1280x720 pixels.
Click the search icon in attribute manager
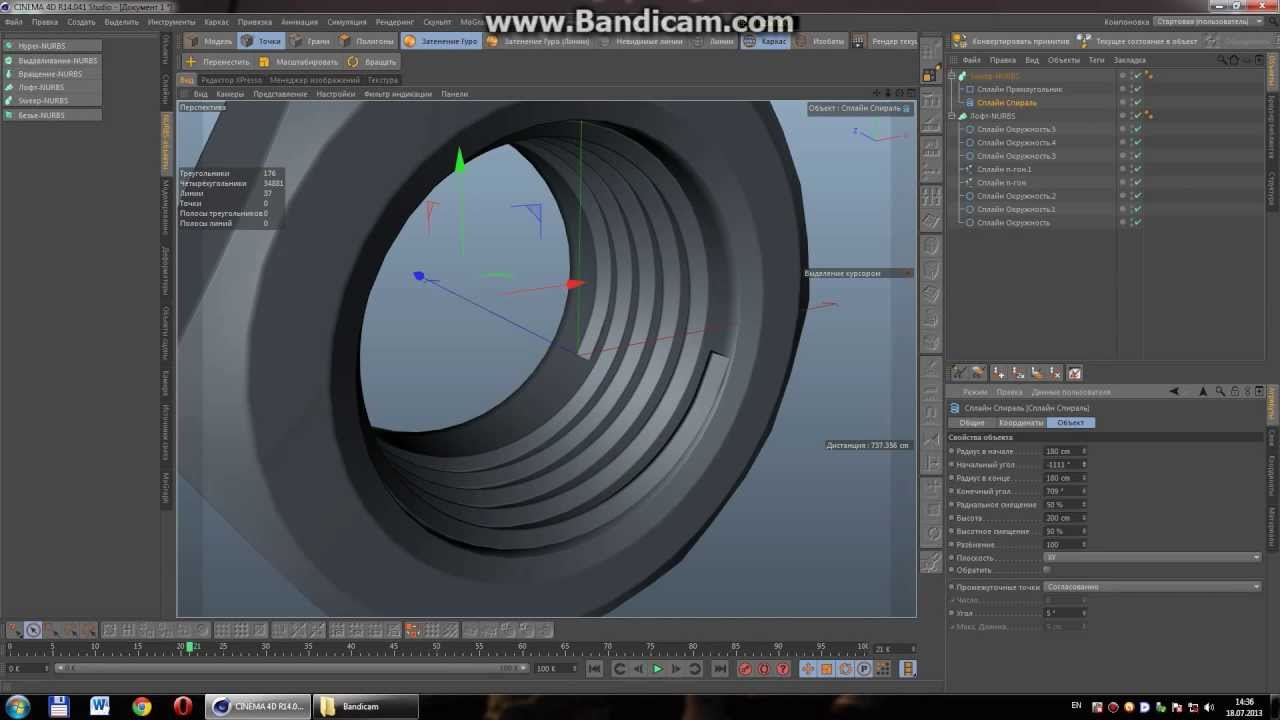tap(1220, 392)
